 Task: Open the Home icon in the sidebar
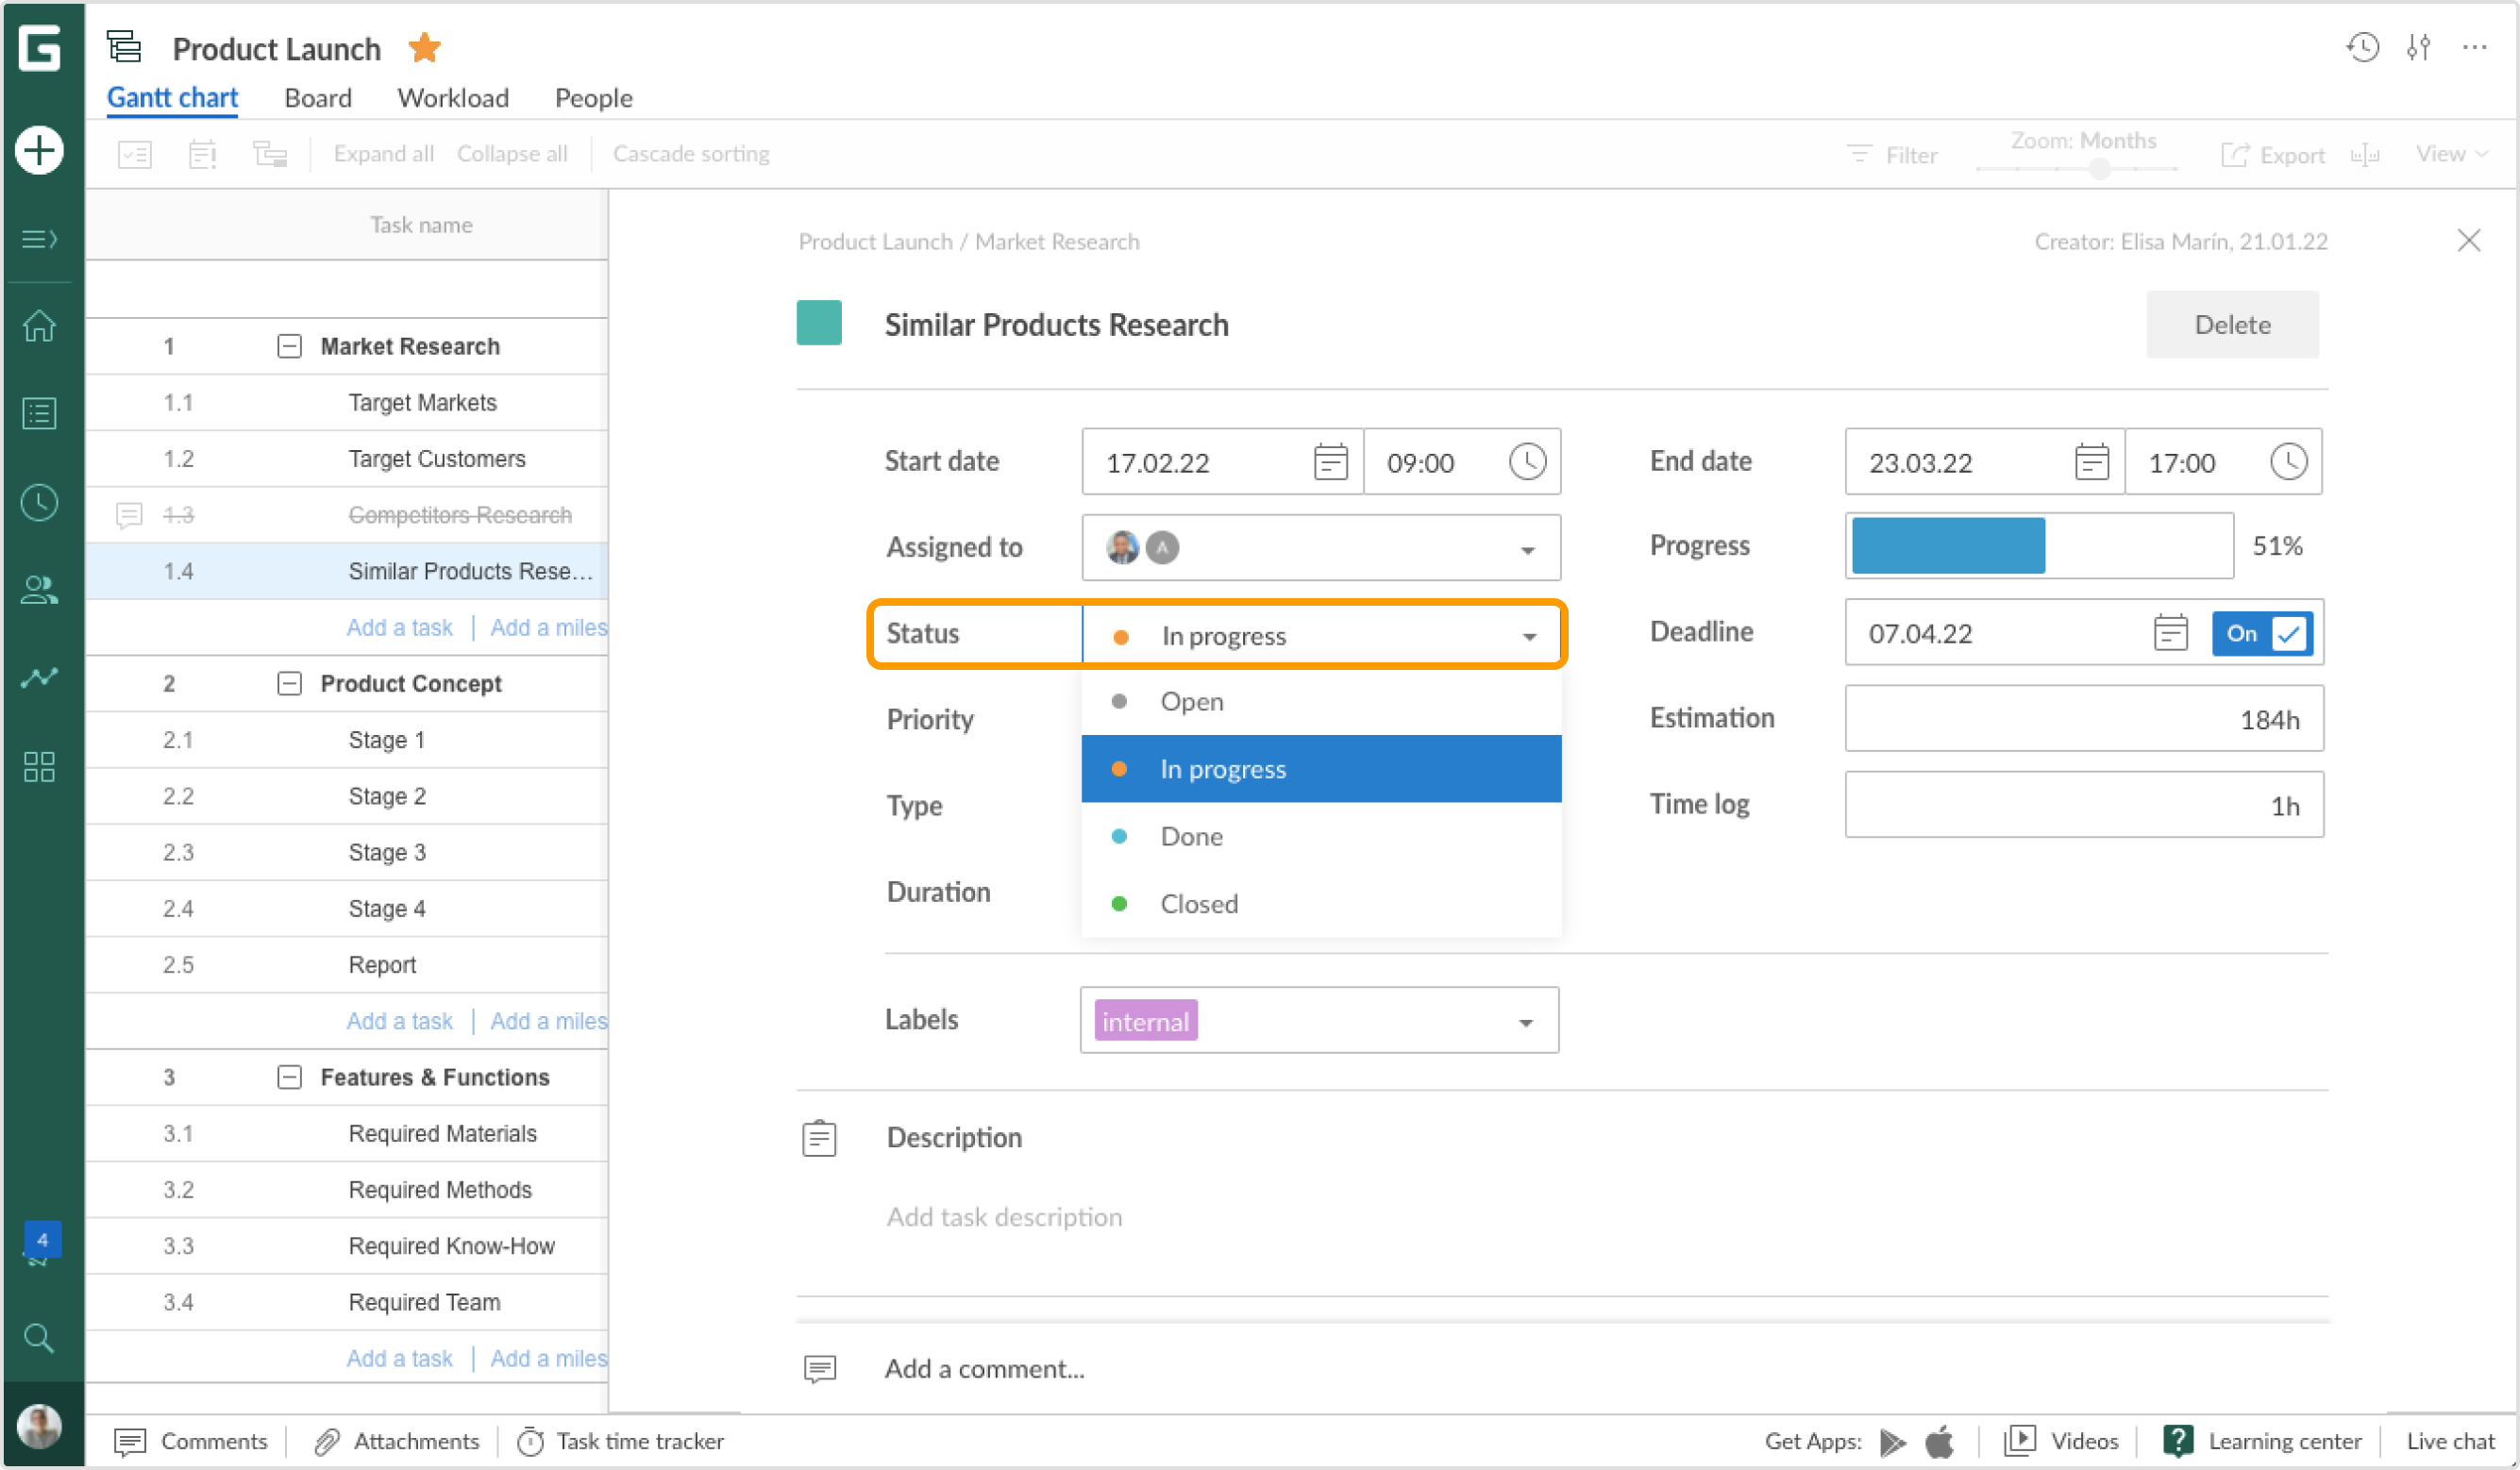click(38, 326)
